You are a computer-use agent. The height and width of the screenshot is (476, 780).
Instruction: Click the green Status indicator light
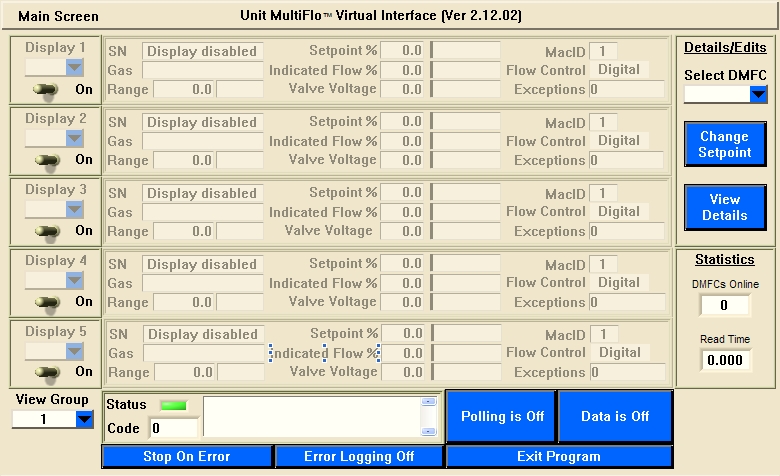pyautogui.click(x=174, y=405)
